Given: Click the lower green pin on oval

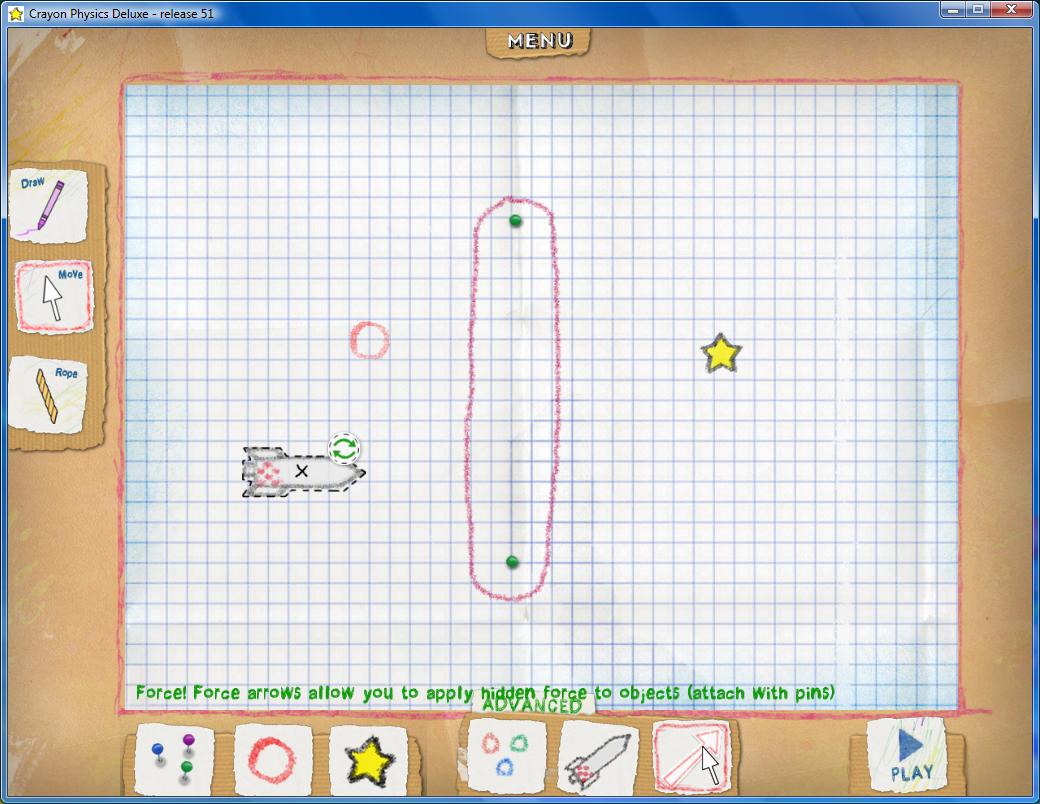Looking at the screenshot, I should click(x=512, y=562).
